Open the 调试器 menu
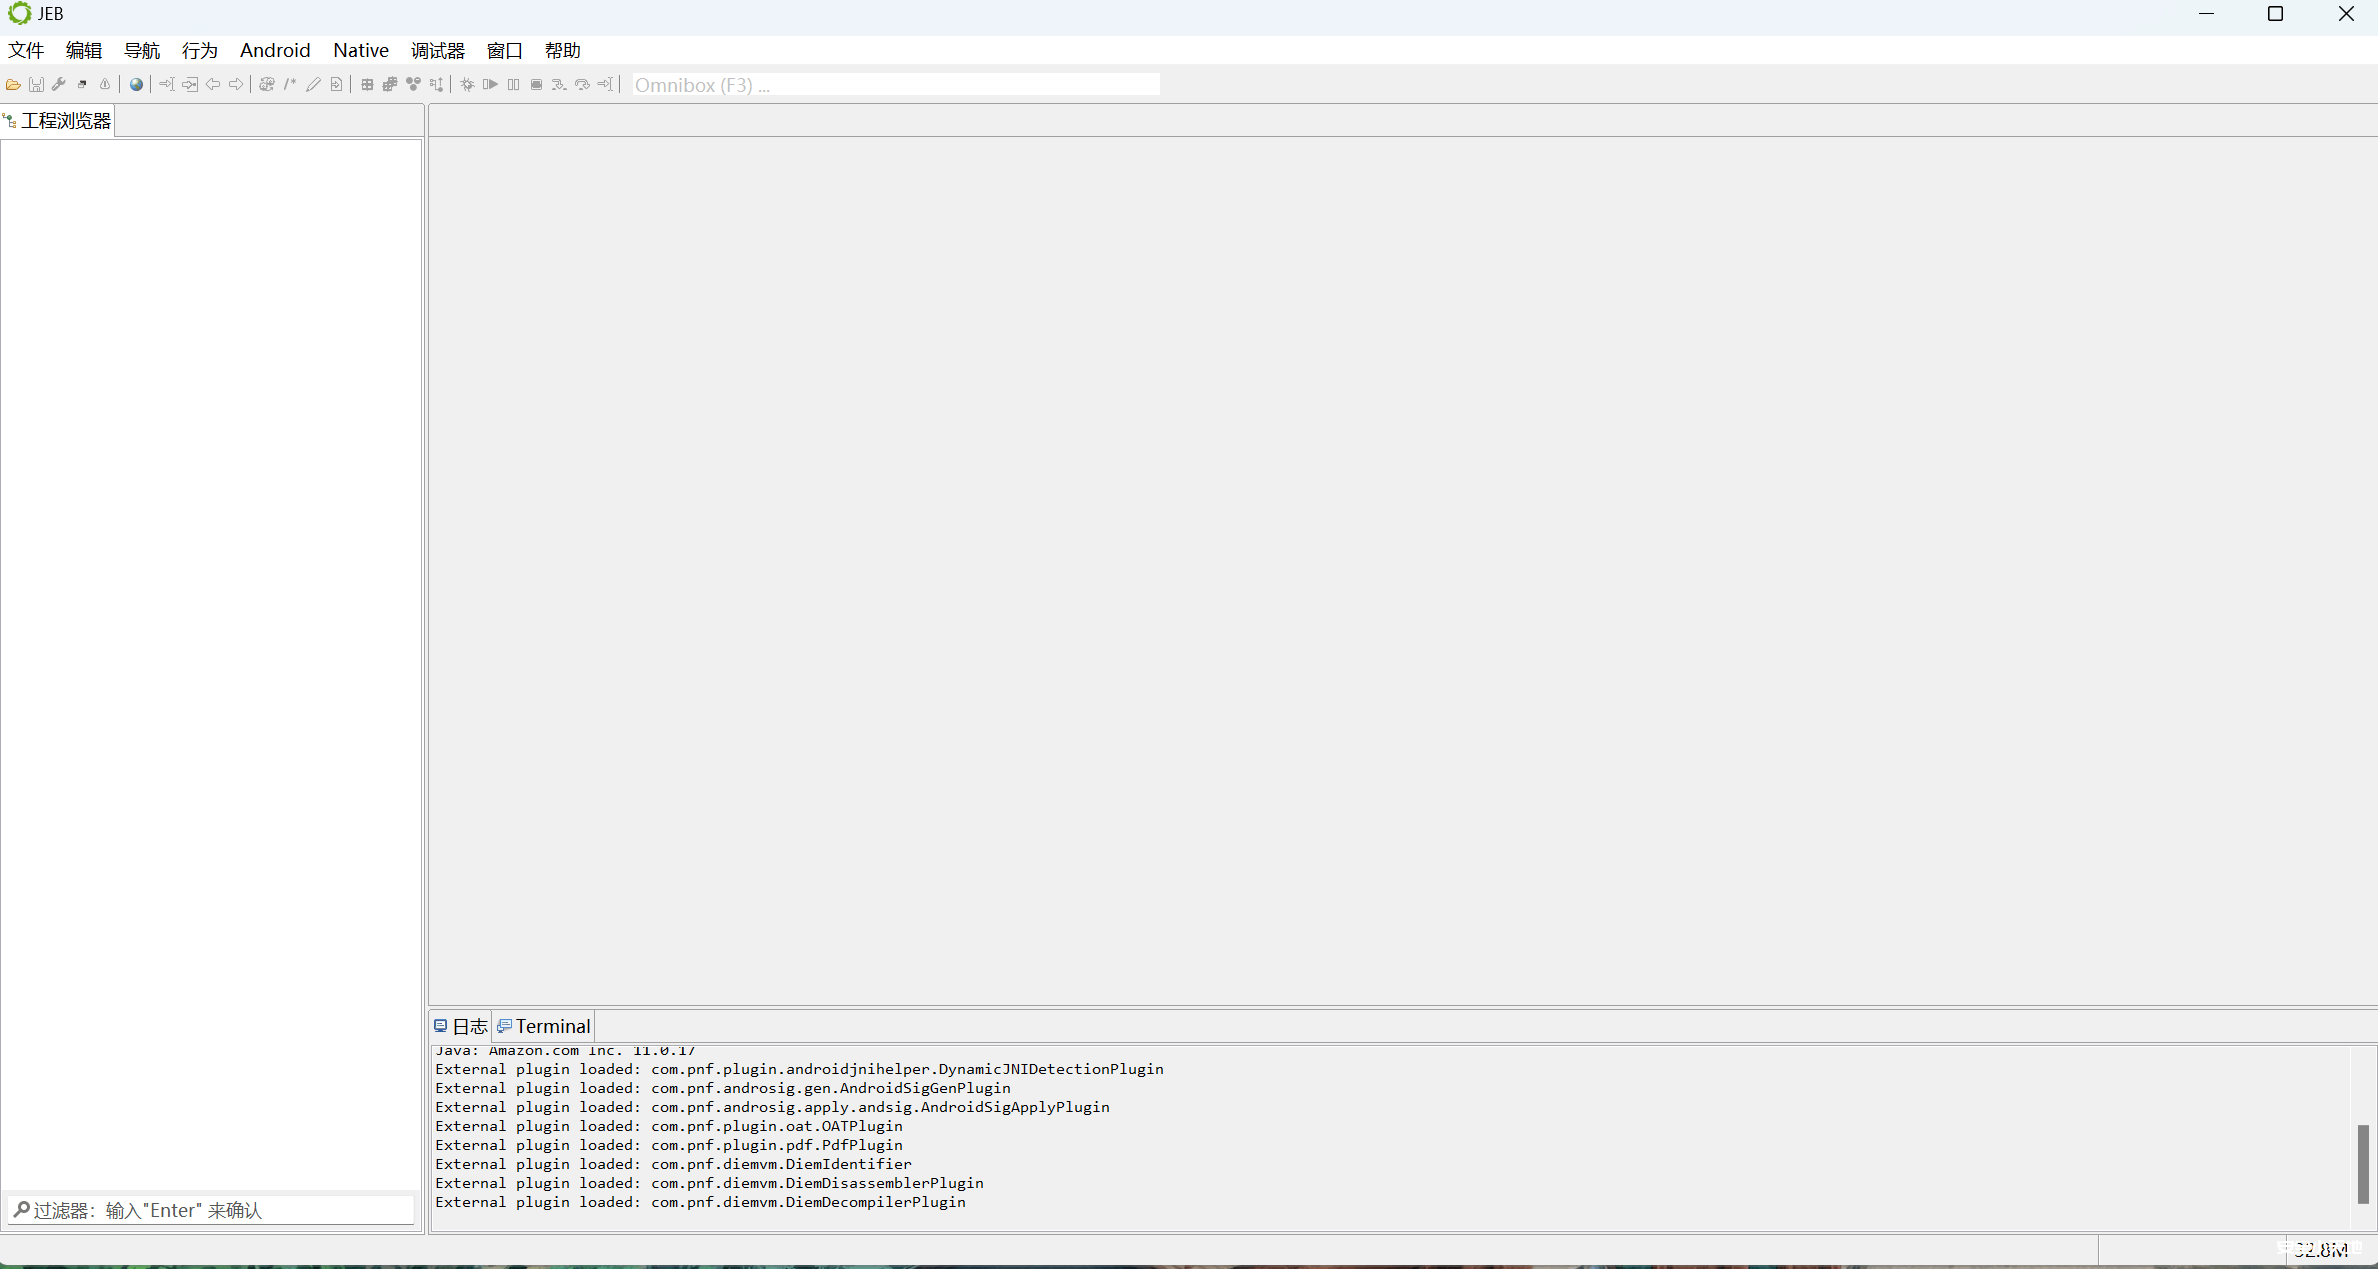Image resolution: width=2378 pixels, height=1269 pixels. coord(437,50)
